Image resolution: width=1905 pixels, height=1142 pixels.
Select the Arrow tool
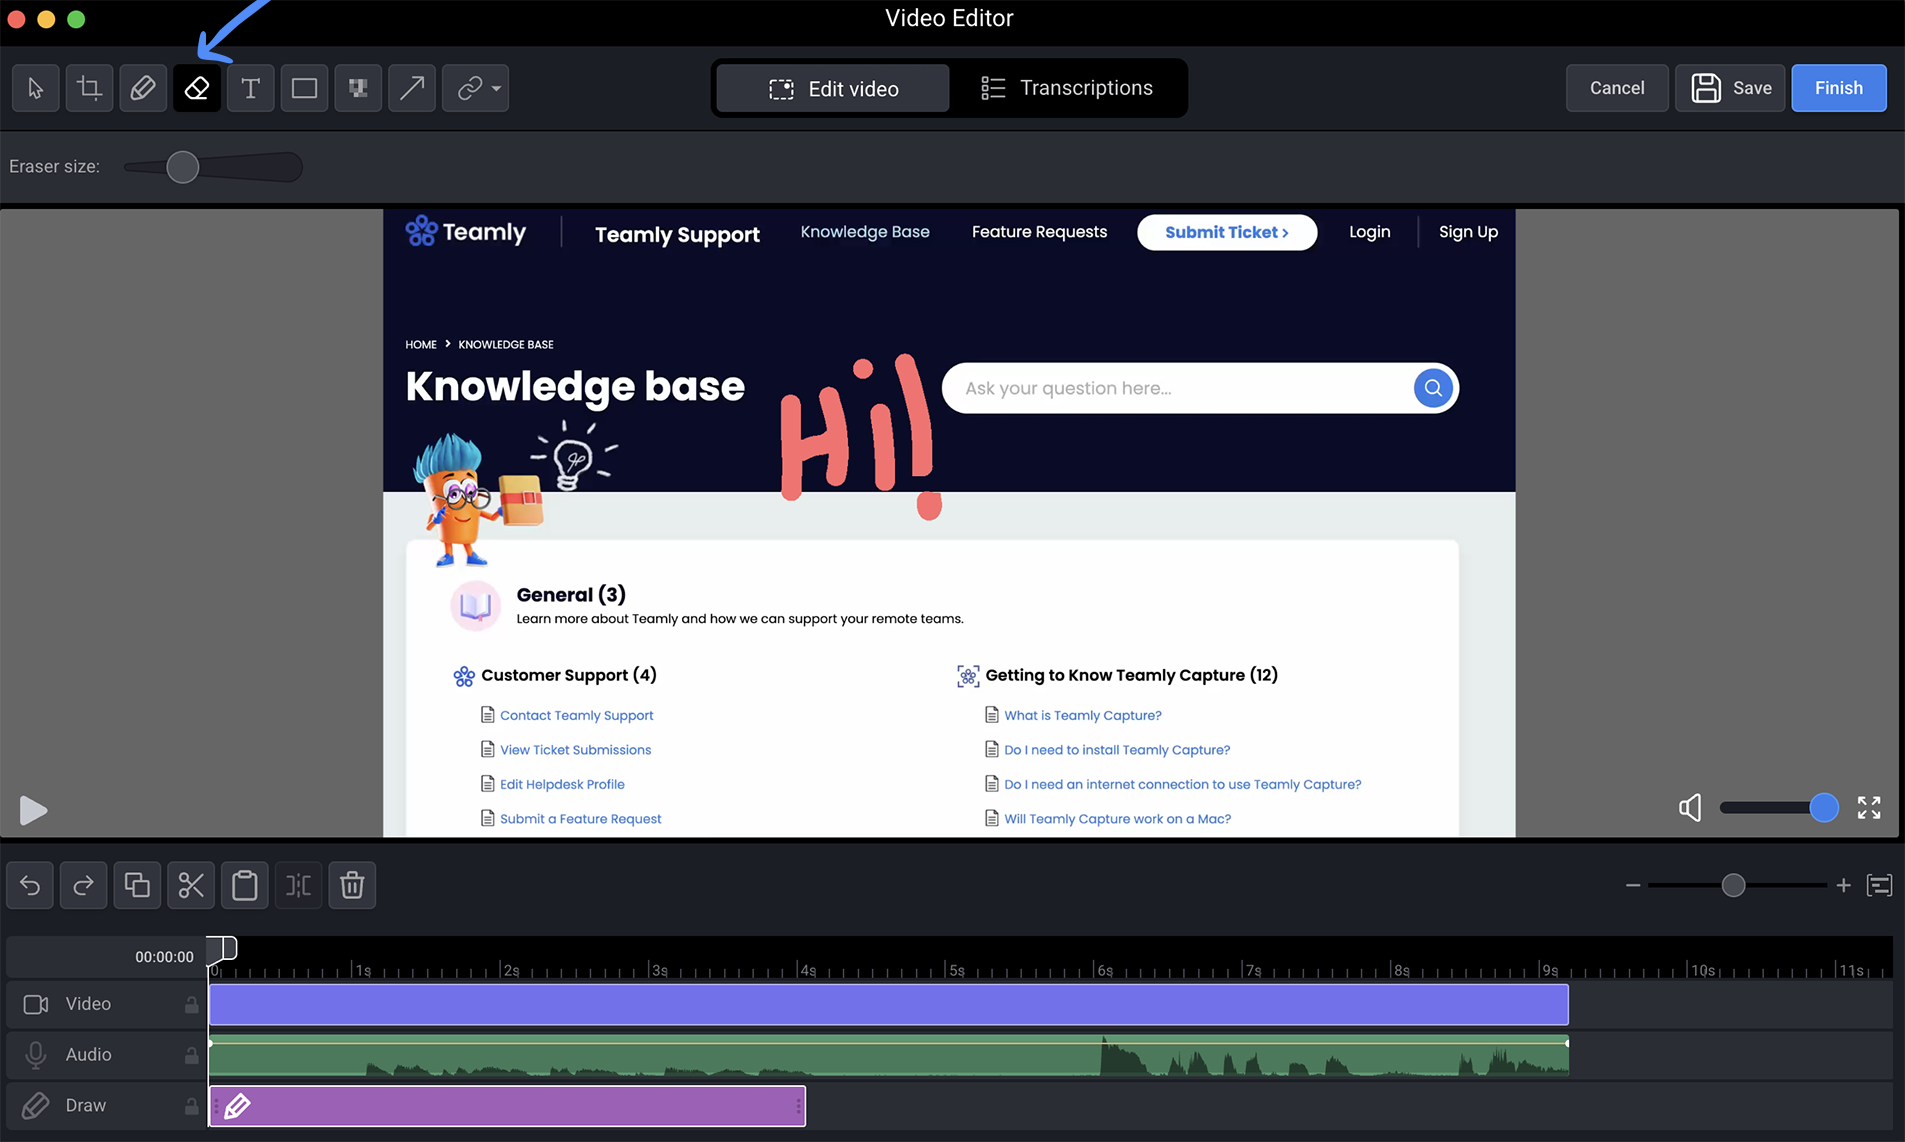(412, 88)
